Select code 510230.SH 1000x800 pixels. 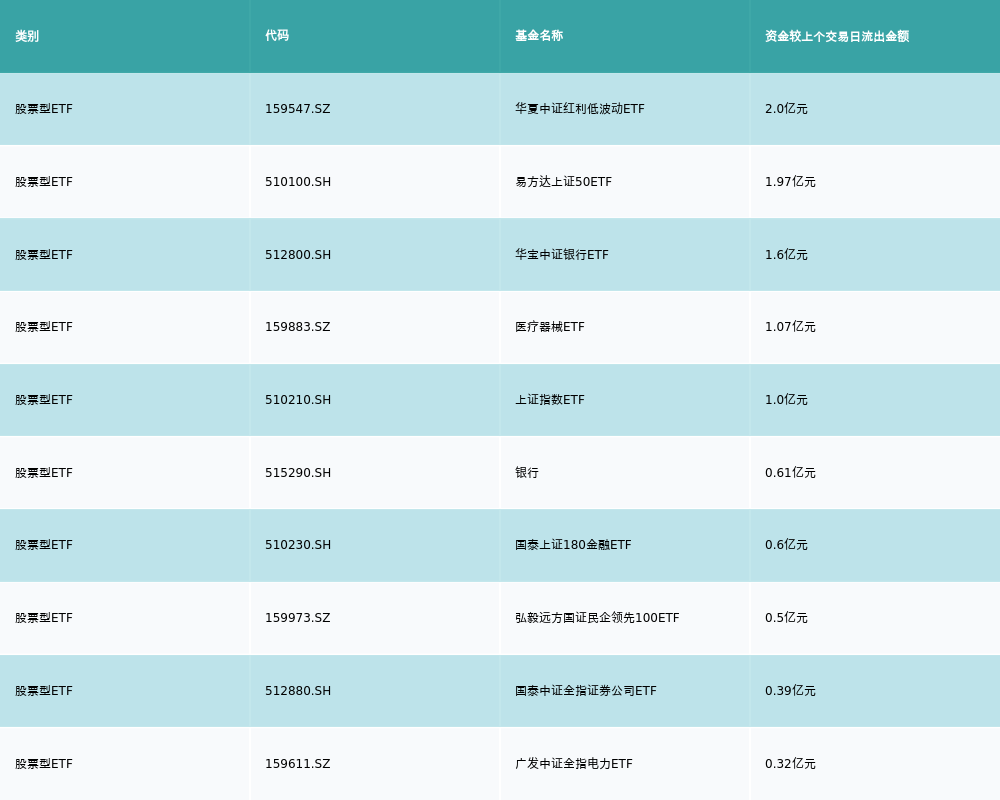pos(297,545)
